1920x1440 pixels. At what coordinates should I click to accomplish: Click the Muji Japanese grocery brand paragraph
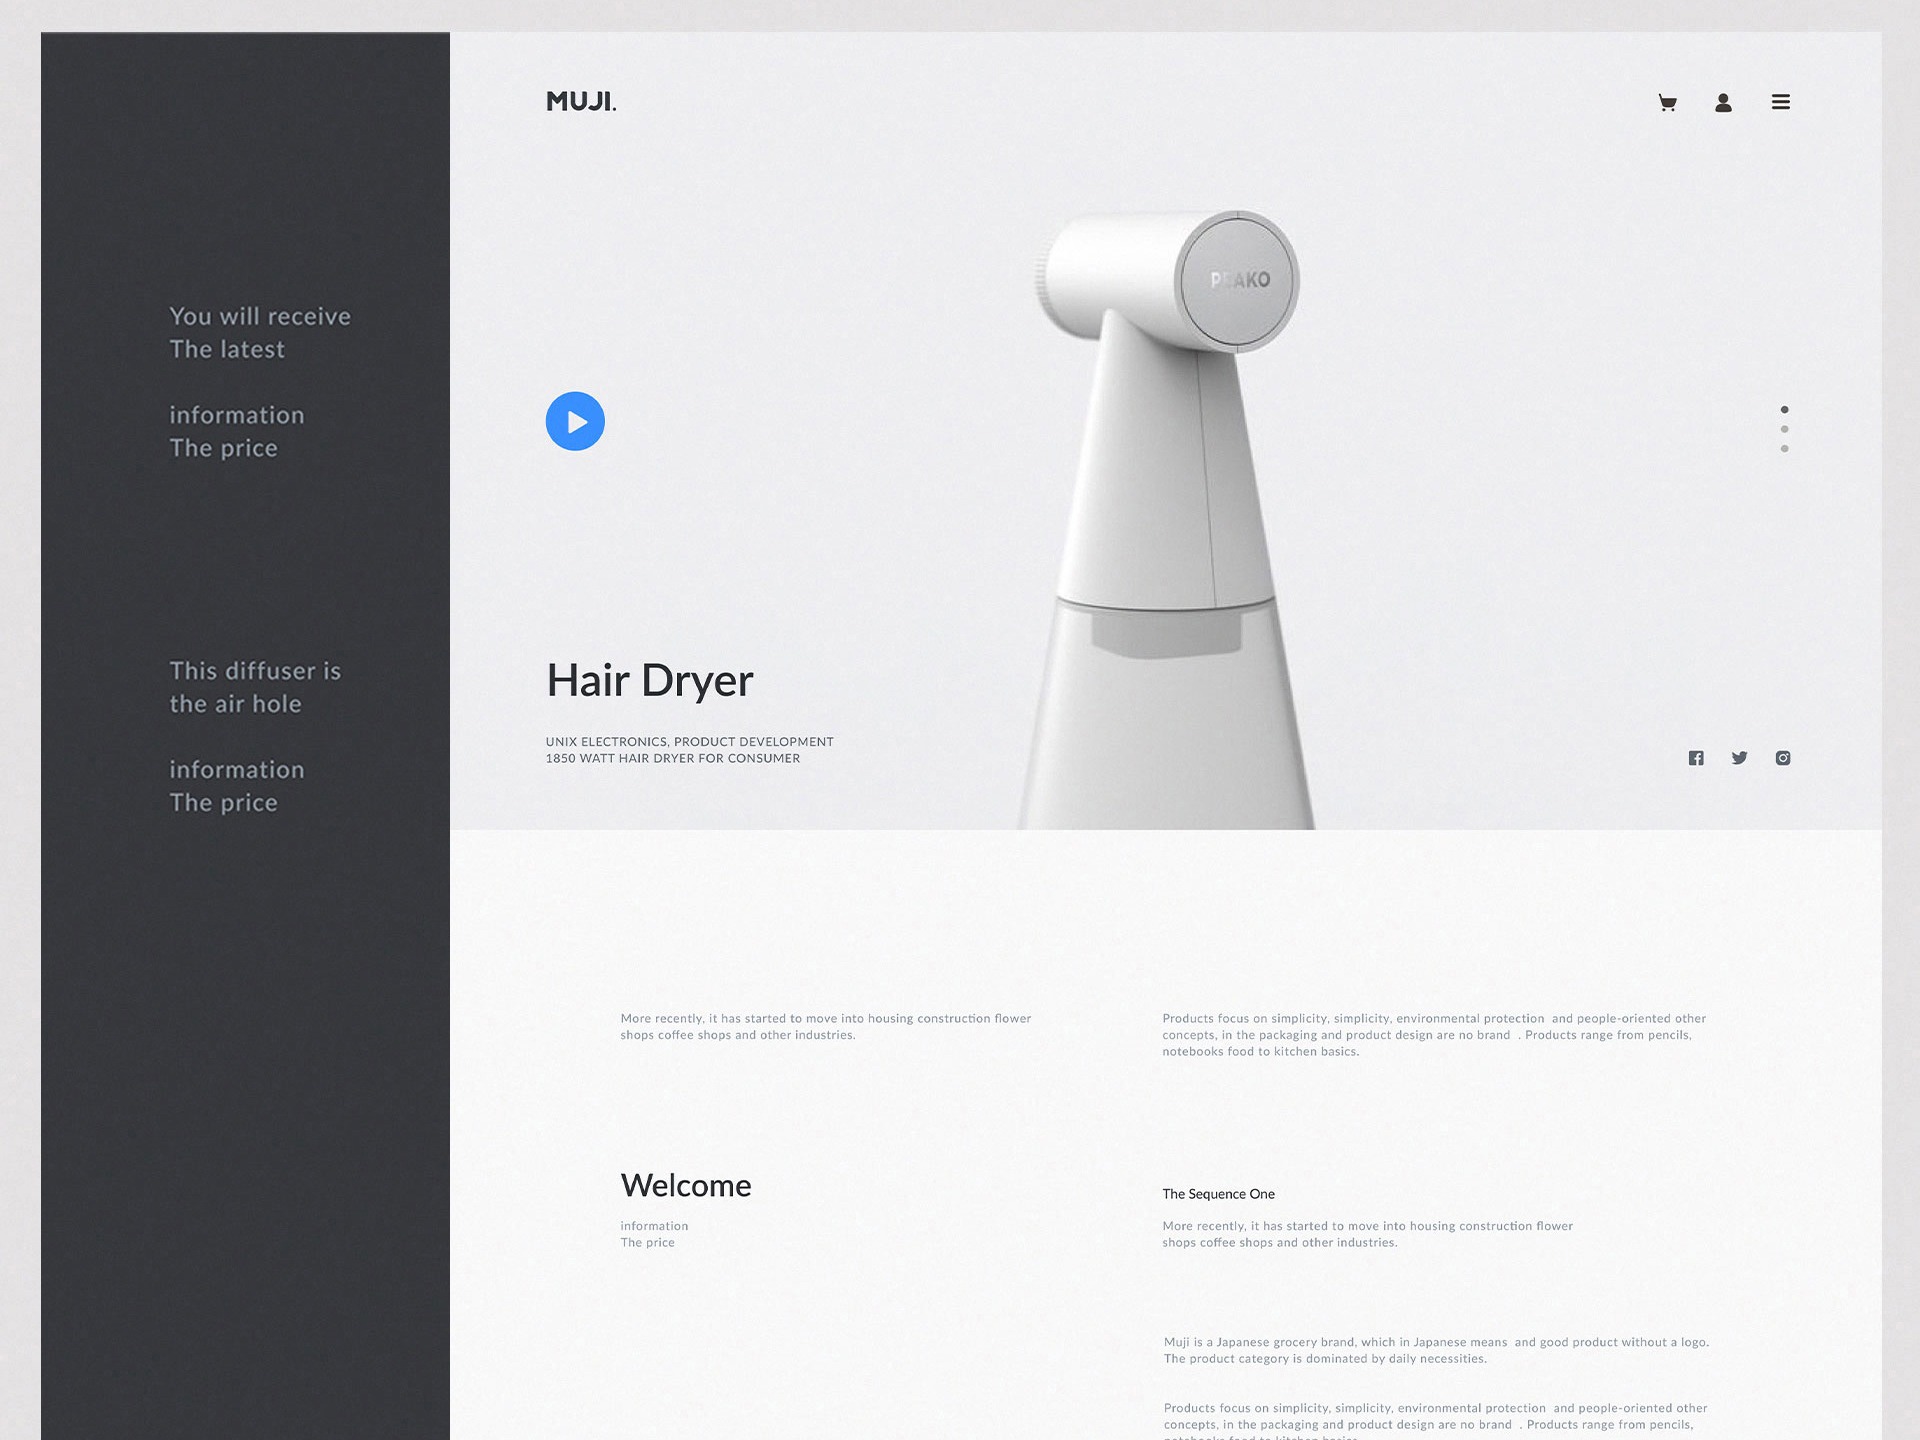tap(1435, 1350)
